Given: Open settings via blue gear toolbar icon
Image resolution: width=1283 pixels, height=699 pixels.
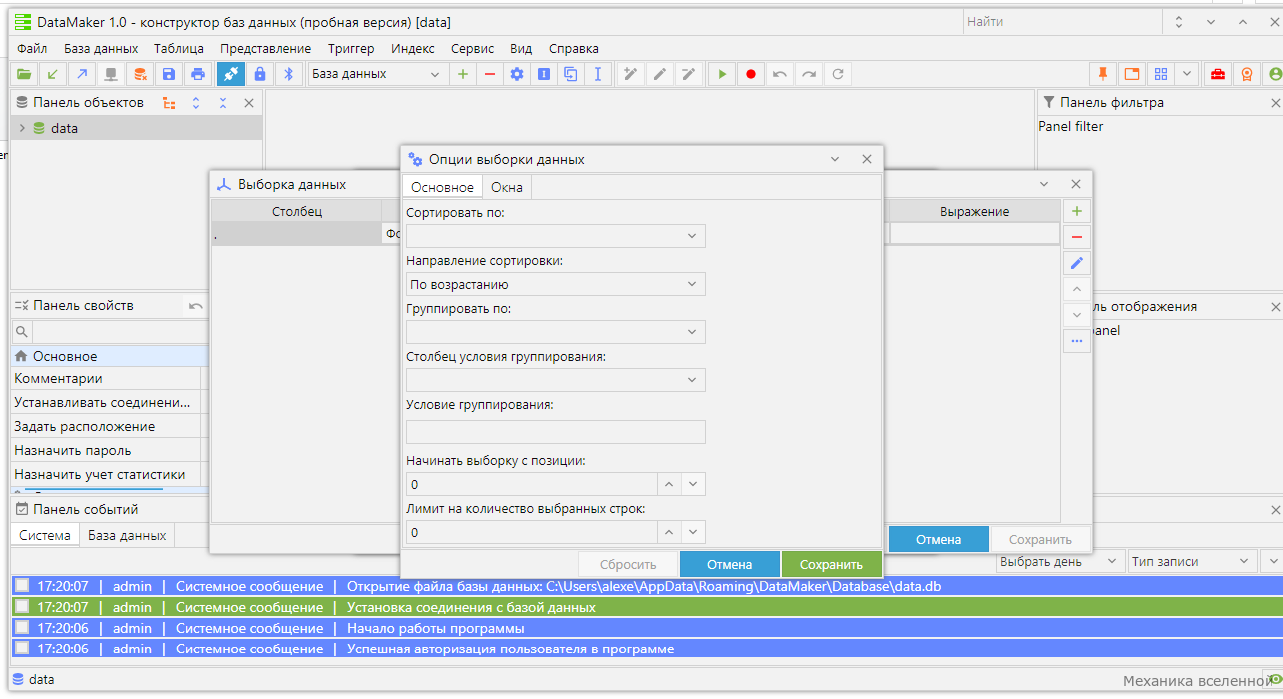Looking at the screenshot, I should pyautogui.click(x=517, y=74).
